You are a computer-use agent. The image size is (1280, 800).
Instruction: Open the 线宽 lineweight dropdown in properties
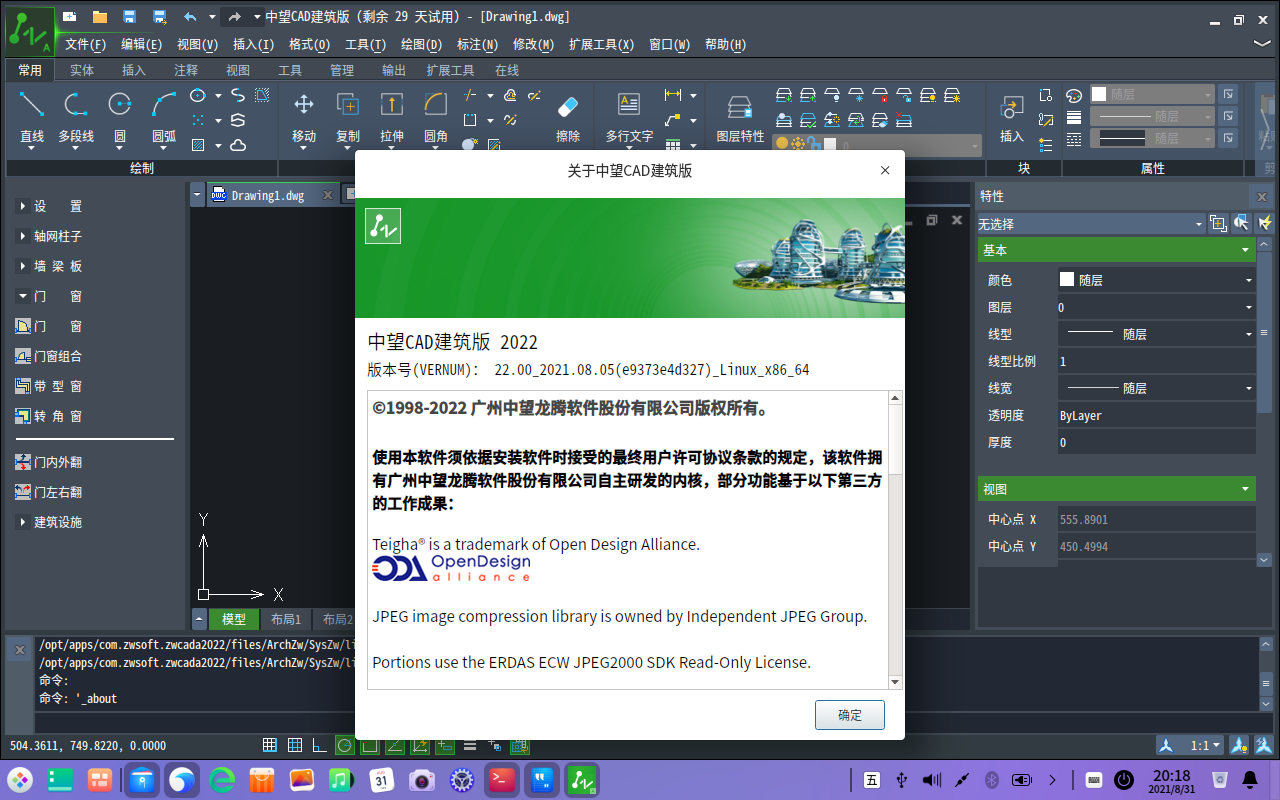1157,388
